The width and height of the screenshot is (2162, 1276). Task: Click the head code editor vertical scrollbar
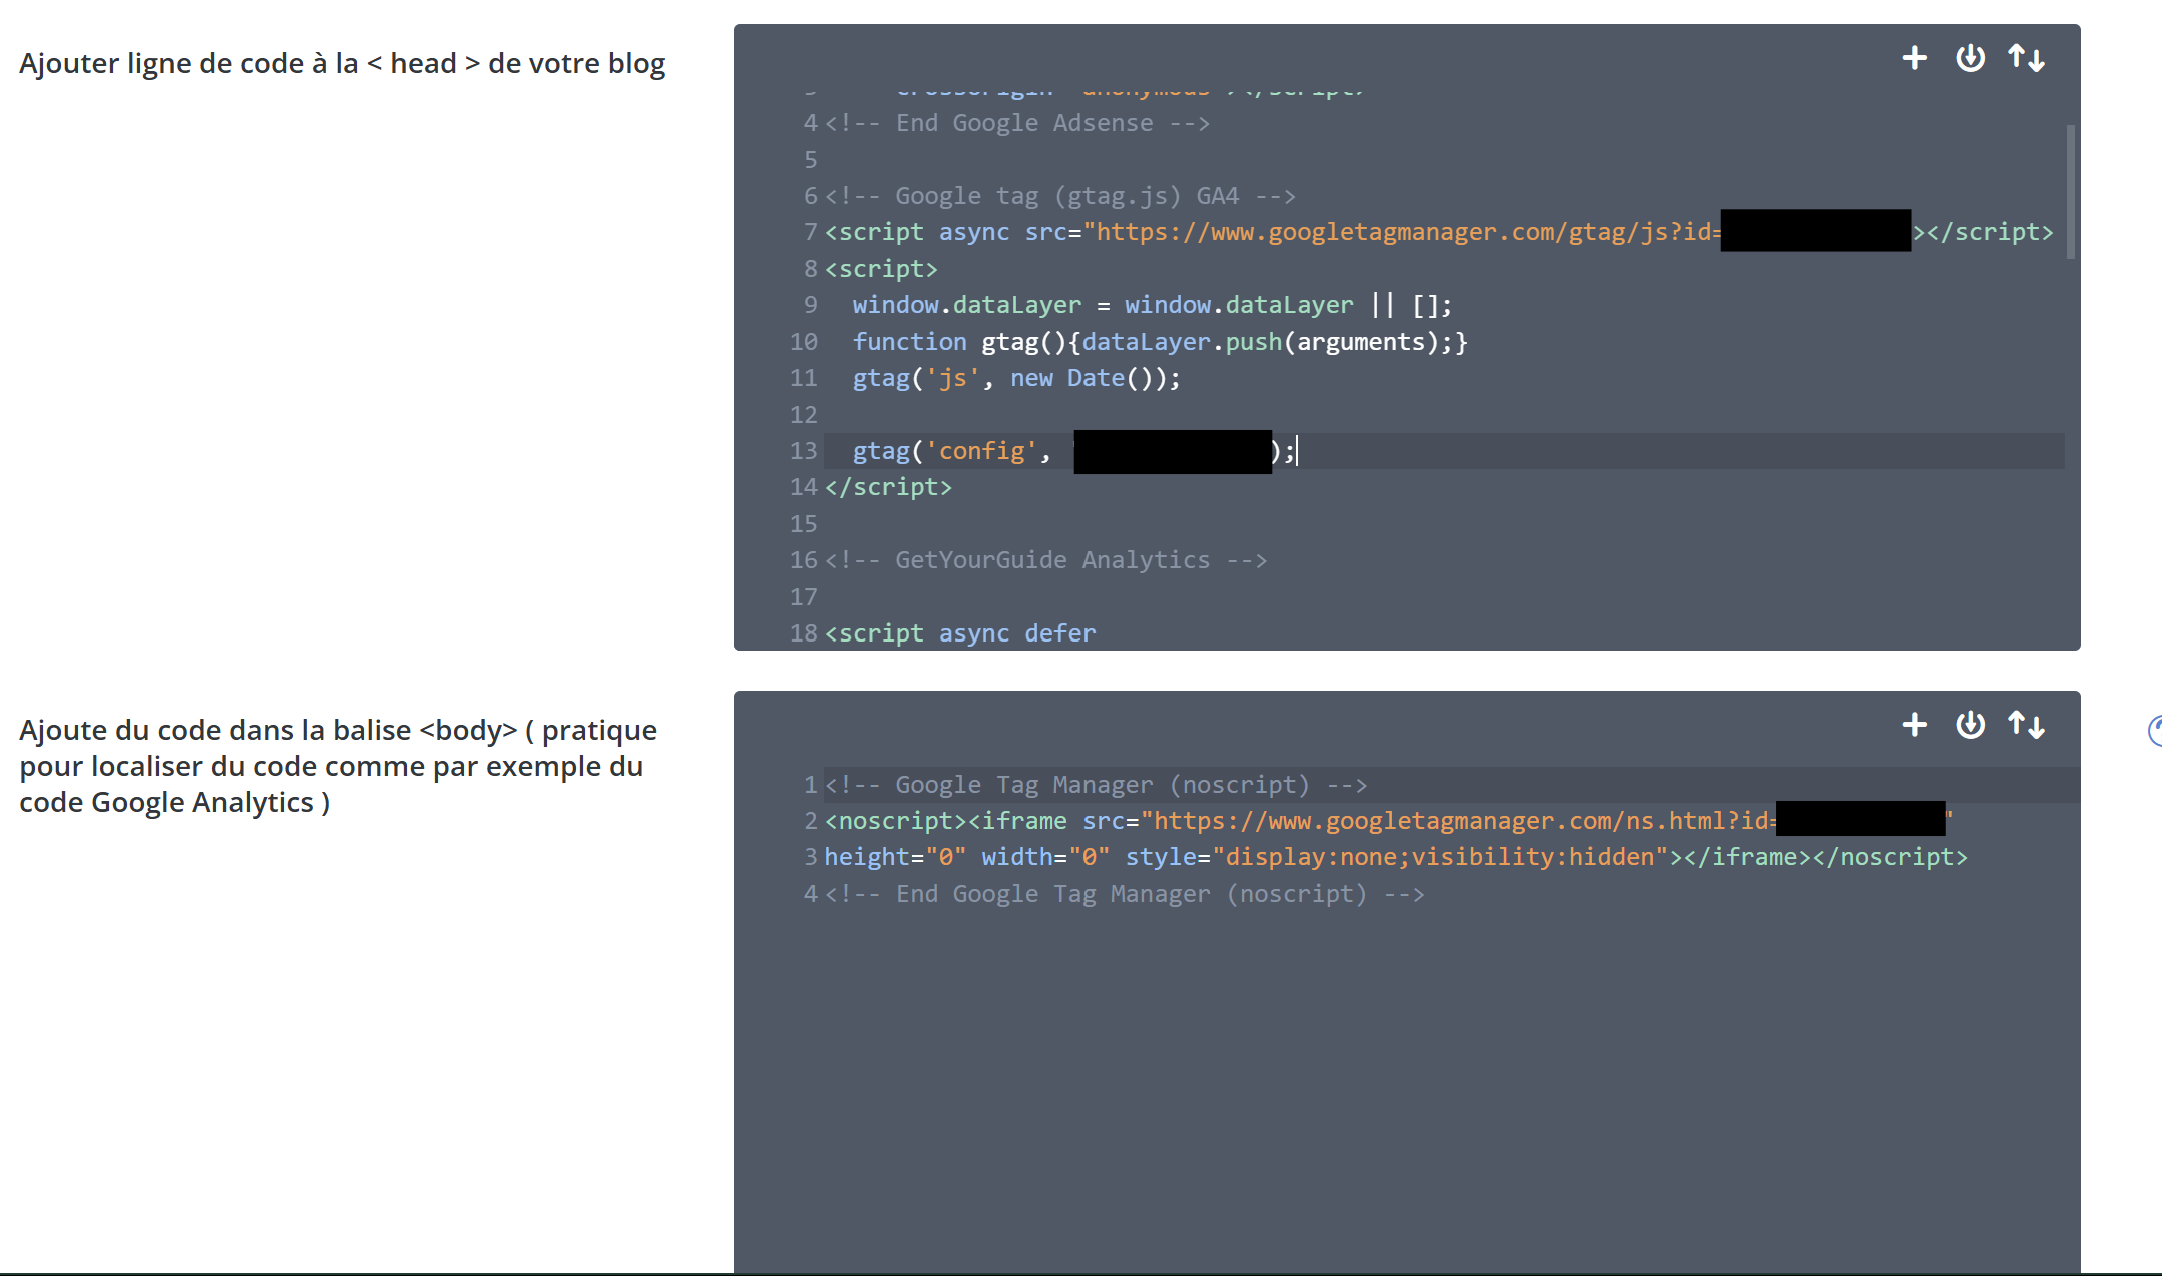pyautogui.click(x=2070, y=192)
